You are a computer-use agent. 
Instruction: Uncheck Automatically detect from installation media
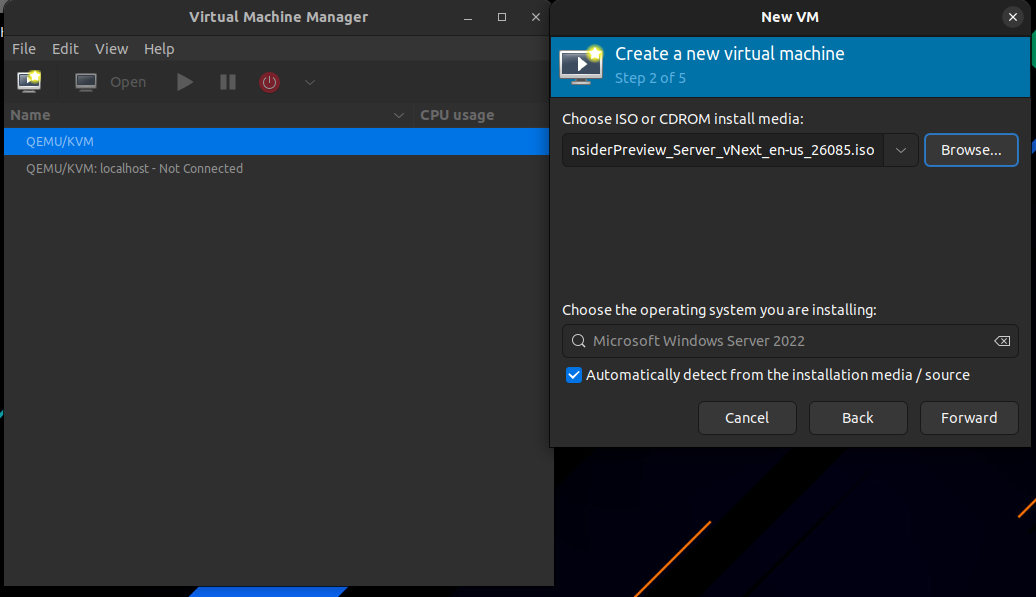574,375
